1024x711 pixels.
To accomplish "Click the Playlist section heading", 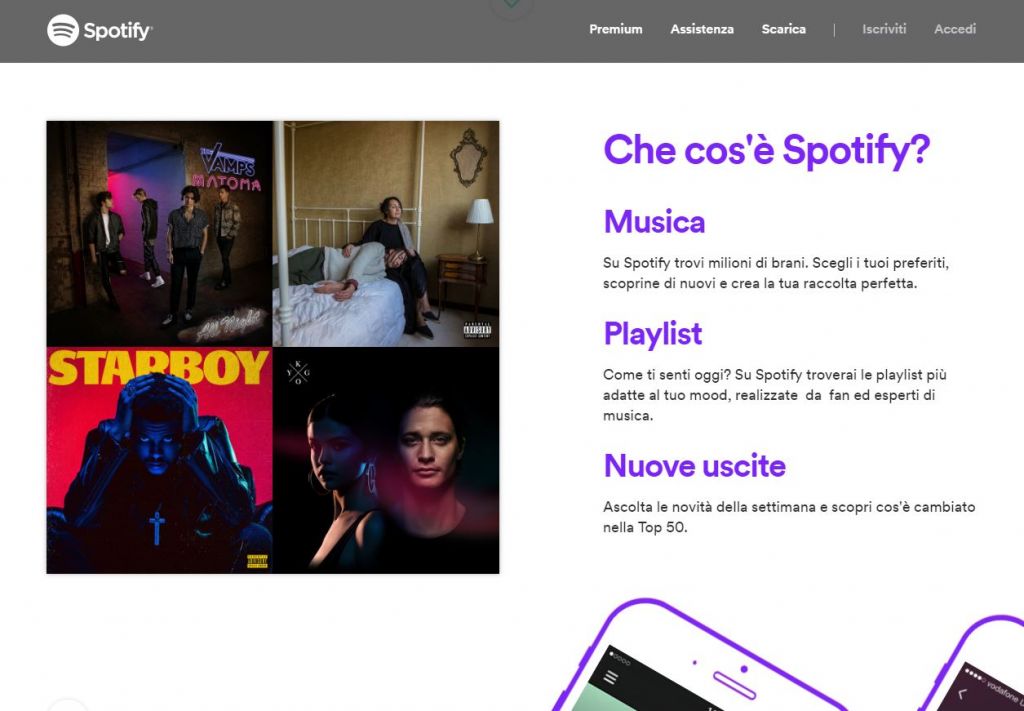I will 653,334.
